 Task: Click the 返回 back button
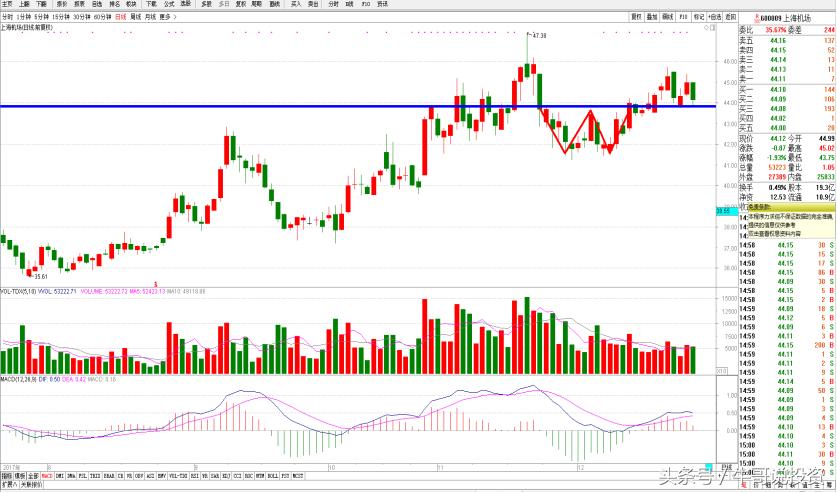pos(731,17)
